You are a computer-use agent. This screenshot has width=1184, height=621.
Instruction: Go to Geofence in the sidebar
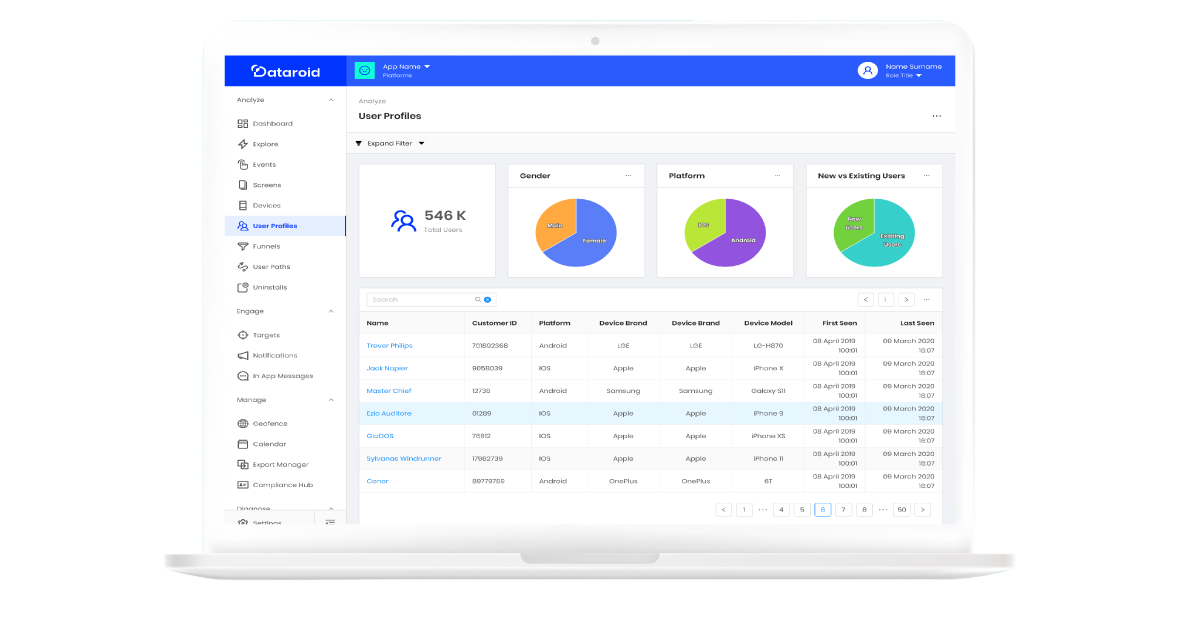click(x=270, y=424)
